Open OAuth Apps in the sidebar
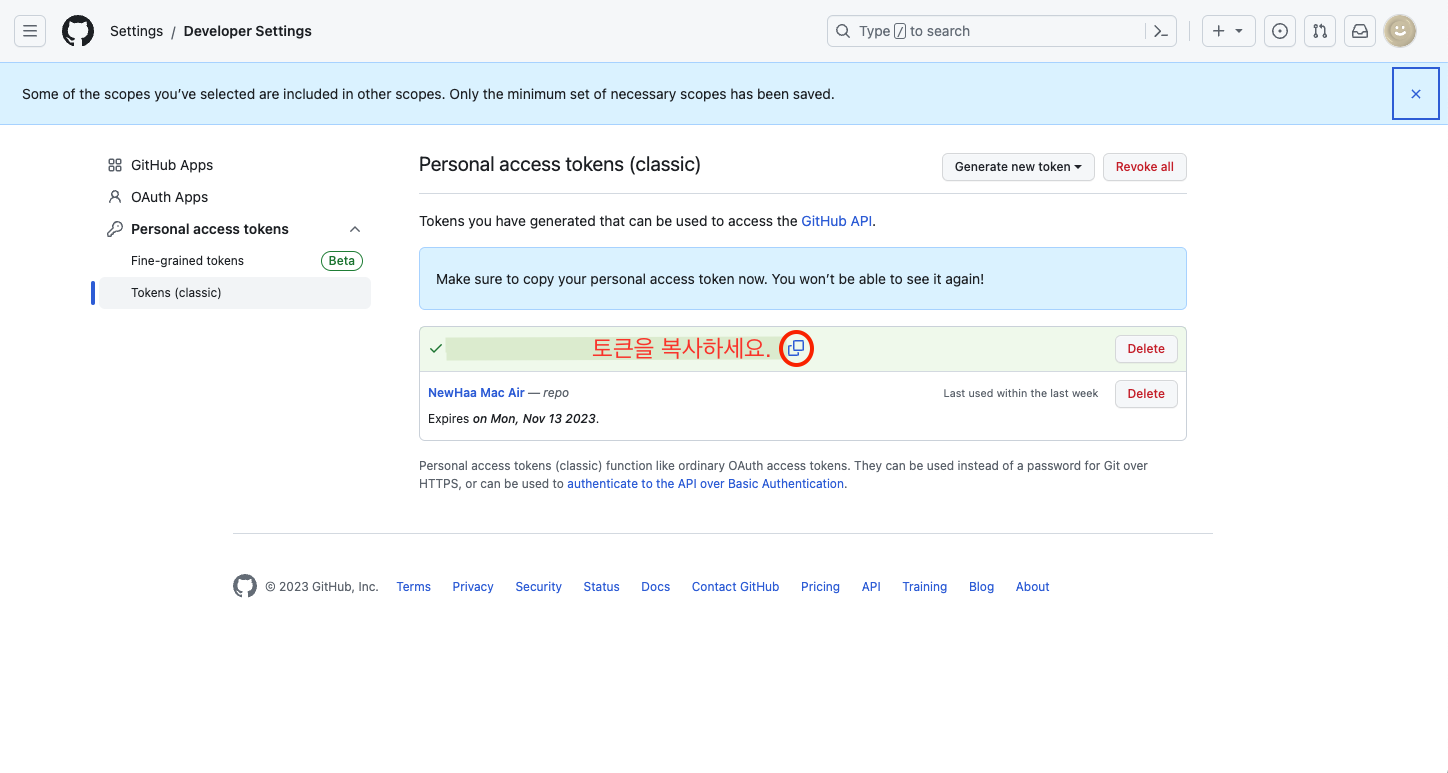Screen dimensions: 1448x773 tap(235, 197)
